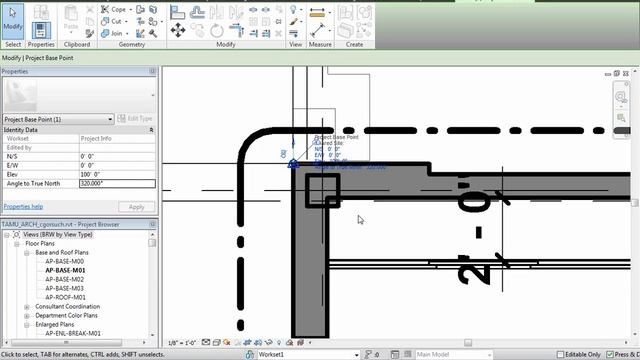Select the Cope geometry tool
Image resolution: width=640 pixels, height=360 pixels.
pyautogui.click(x=113, y=9)
